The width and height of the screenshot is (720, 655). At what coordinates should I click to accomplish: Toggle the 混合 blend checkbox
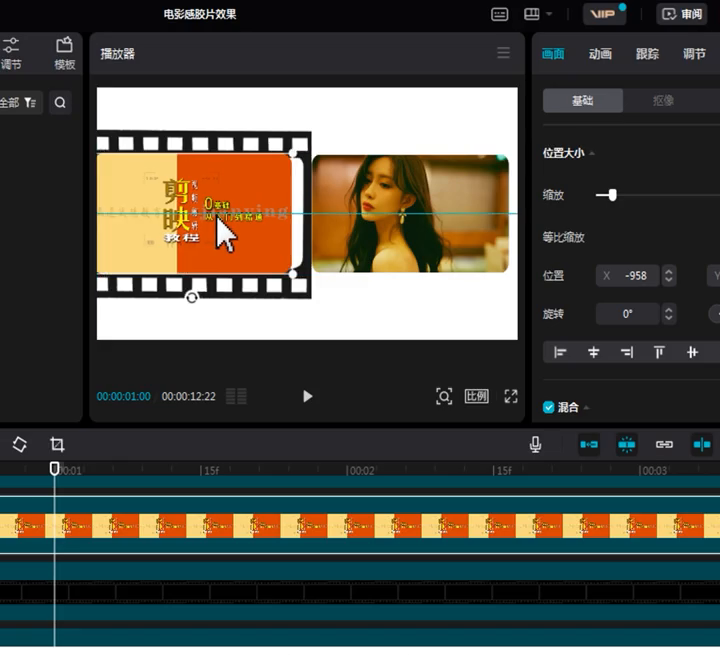[x=548, y=407]
